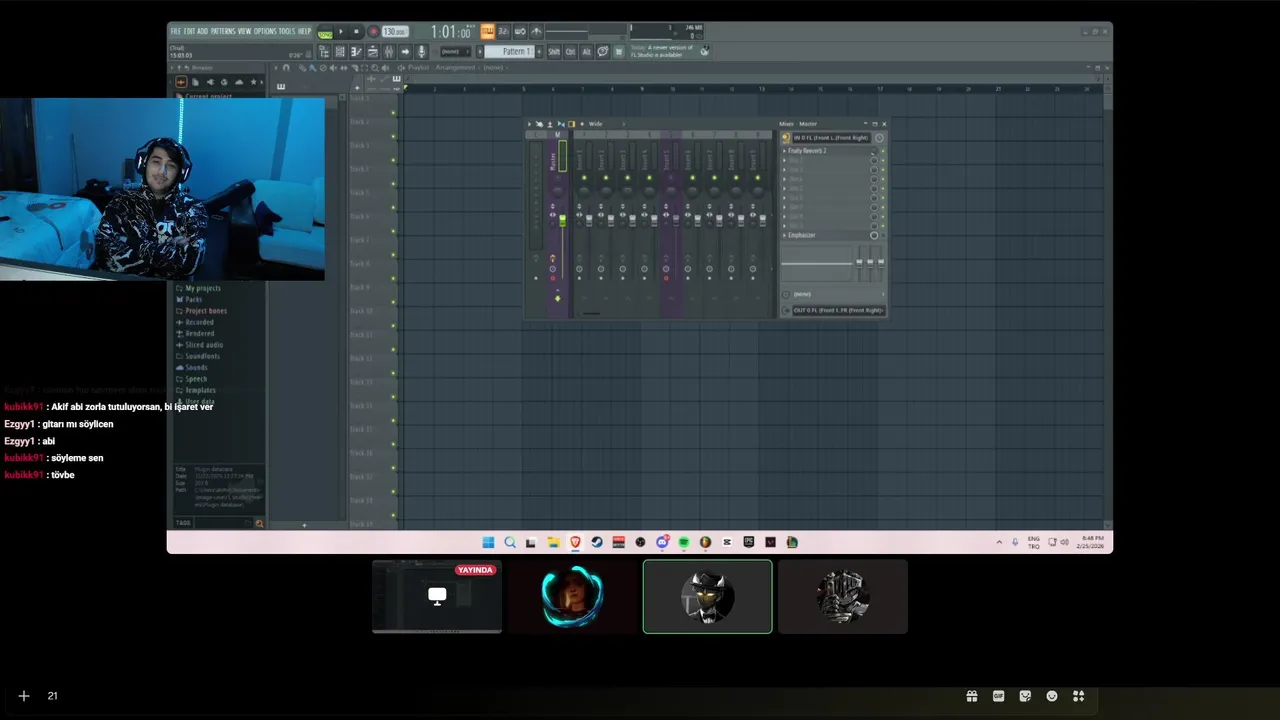The width and height of the screenshot is (1280, 720).
Task: Open the ADD menu
Action: (203, 31)
